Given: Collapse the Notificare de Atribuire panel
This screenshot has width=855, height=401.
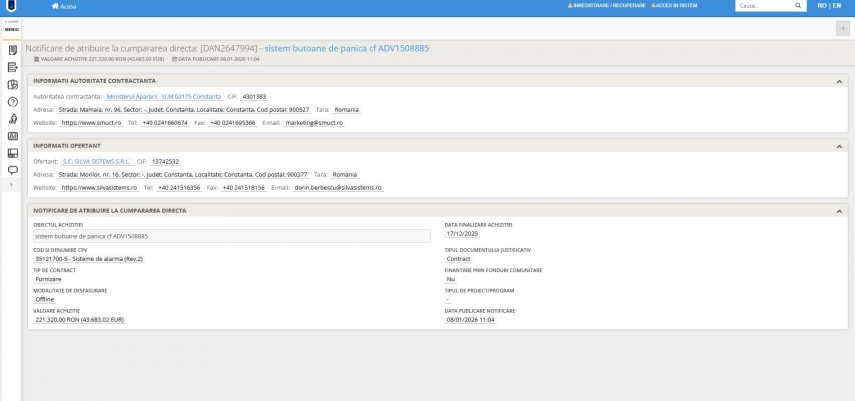Looking at the screenshot, I should click(838, 211).
